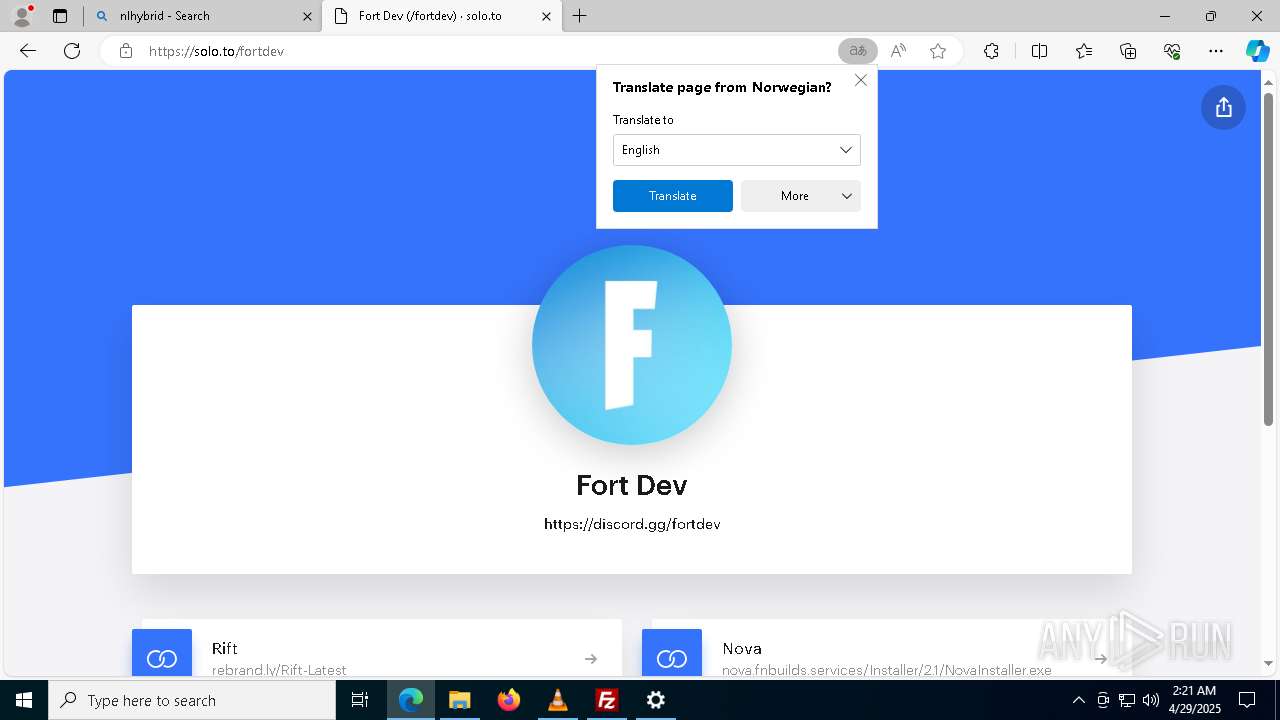1280x720 pixels.
Task: Click the taskbar search box
Action: [192, 700]
